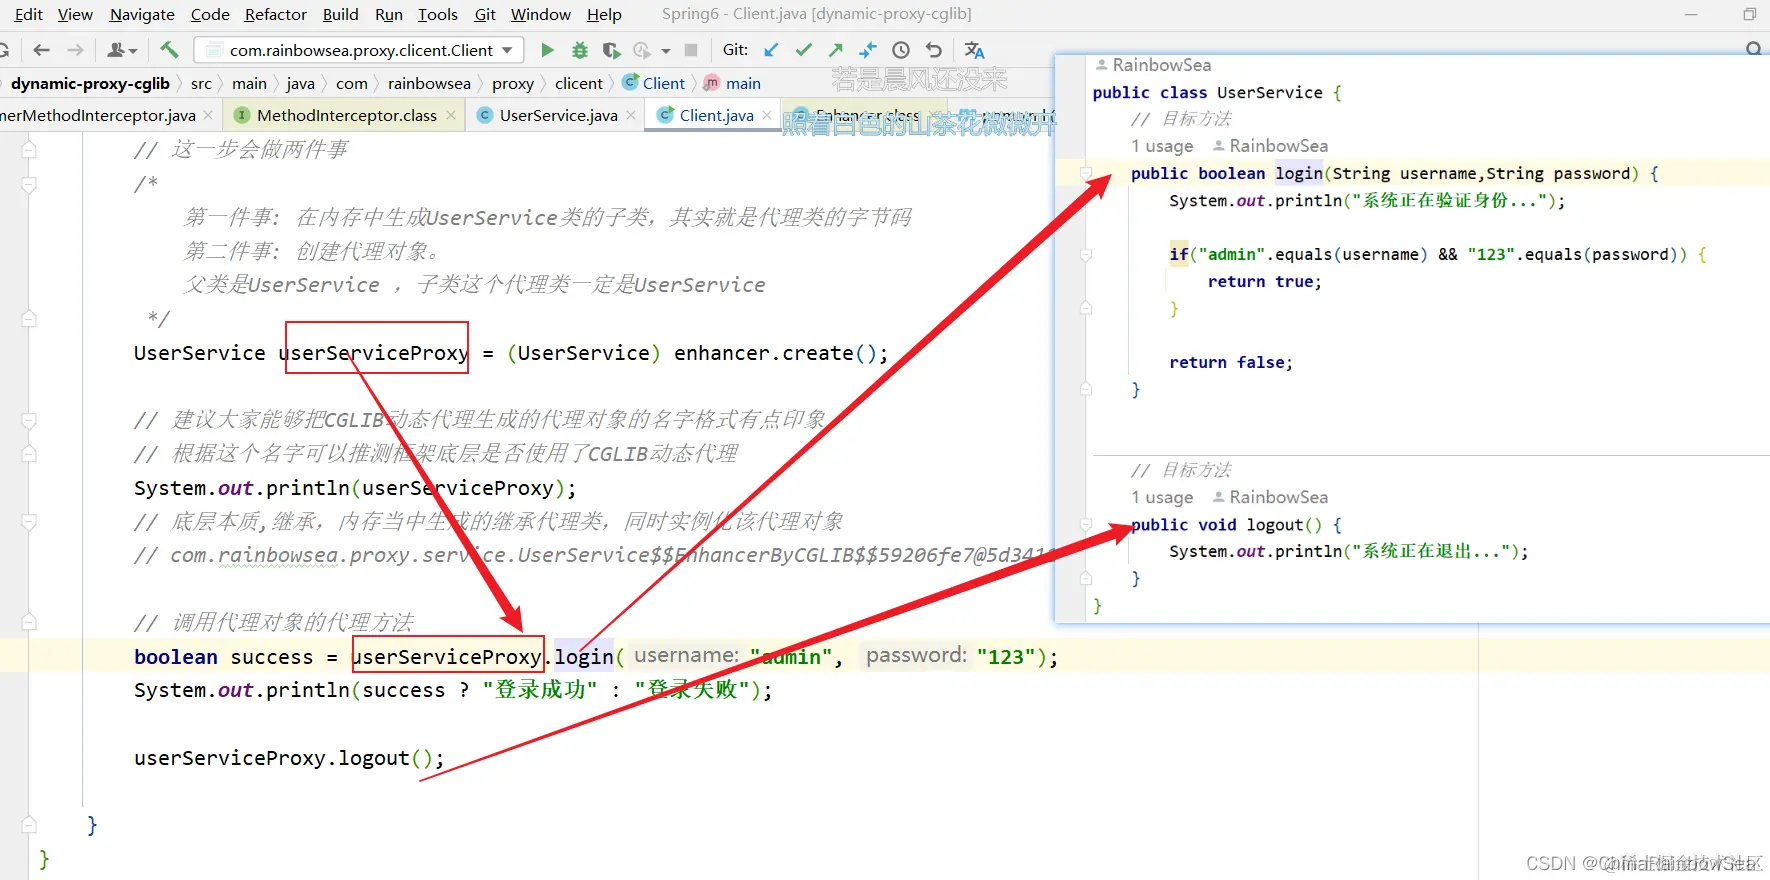Collapse the logout method fold in popup
The image size is (1770, 880).
tap(1086, 525)
